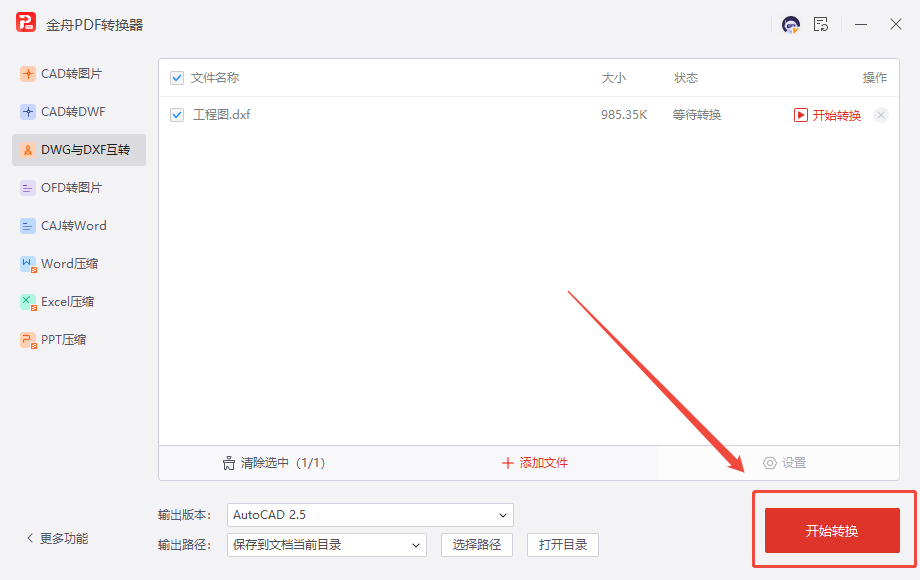This screenshot has width=920, height=580.
Task: Click the 输出版本 label
Action: click(x=184, y=515)
